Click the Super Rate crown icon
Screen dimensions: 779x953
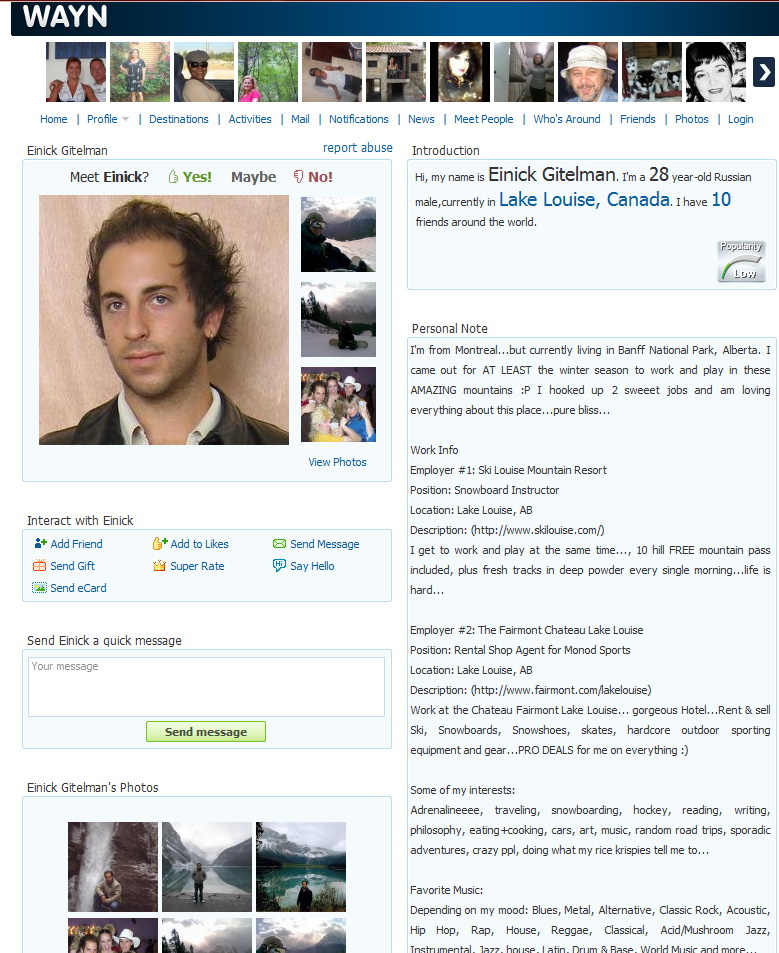click(159, 566)
